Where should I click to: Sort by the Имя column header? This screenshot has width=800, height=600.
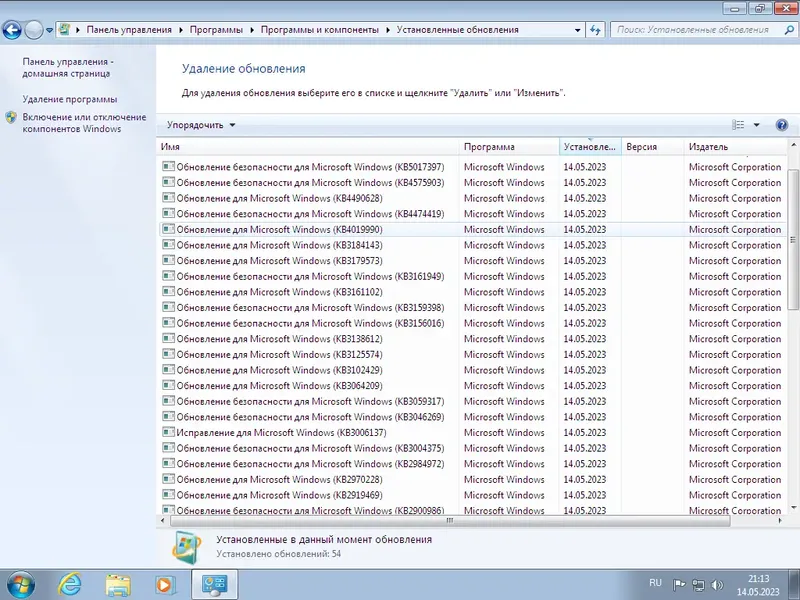pyautogui.click(x=308, y=147)
